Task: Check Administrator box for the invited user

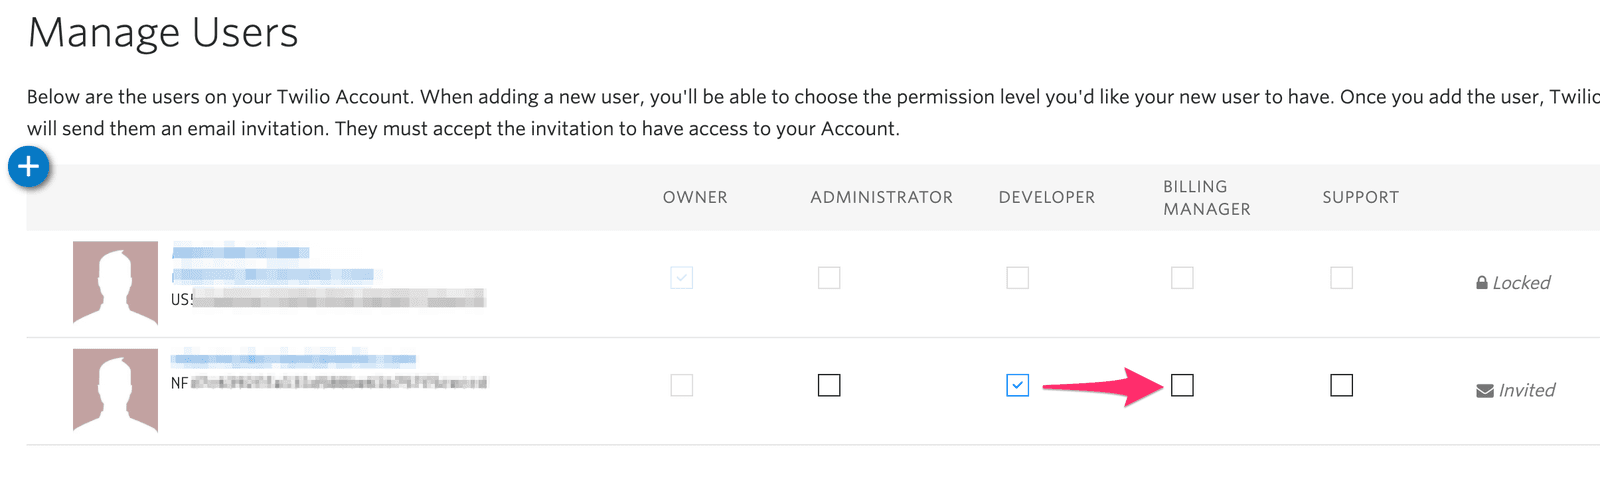Action: tap(829, 385)
